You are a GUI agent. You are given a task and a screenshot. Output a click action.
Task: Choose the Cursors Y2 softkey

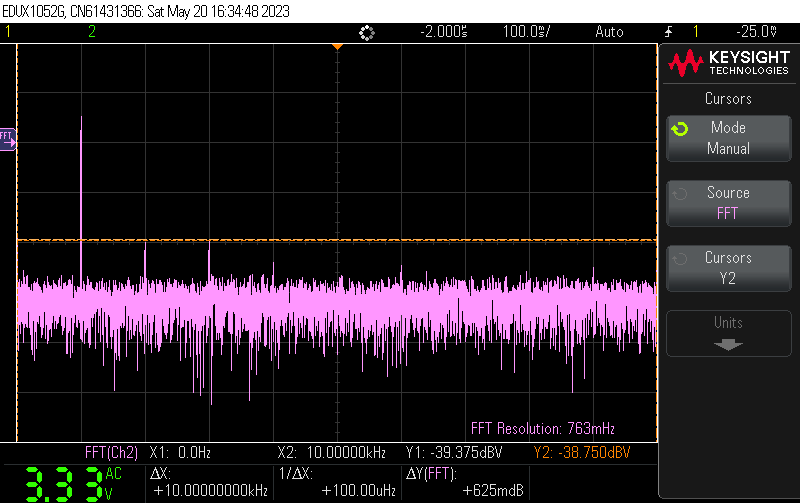[x=729, y=268]
